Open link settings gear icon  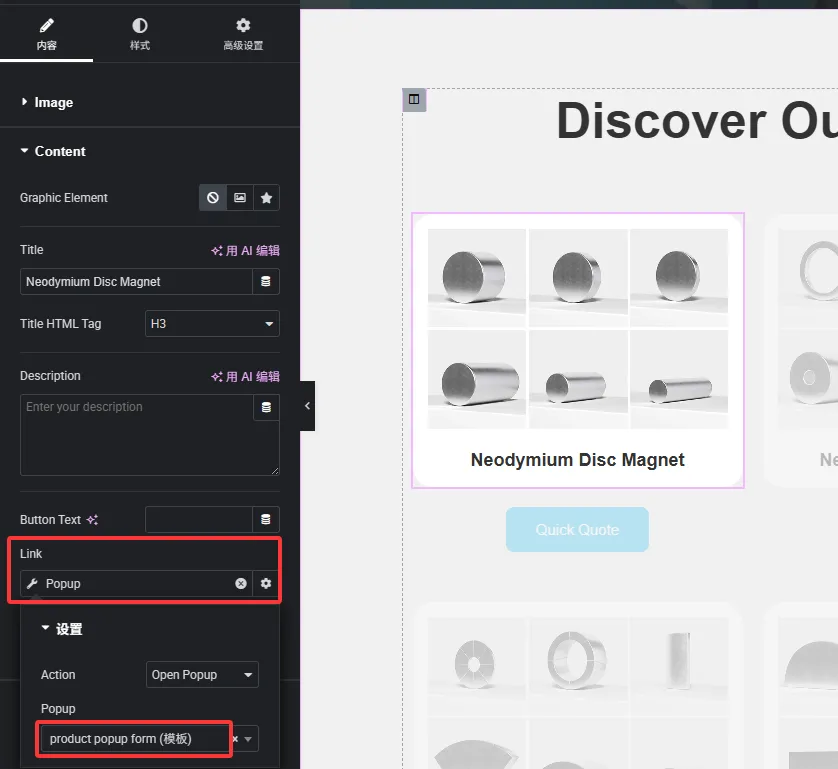click(x=266, y=584)
